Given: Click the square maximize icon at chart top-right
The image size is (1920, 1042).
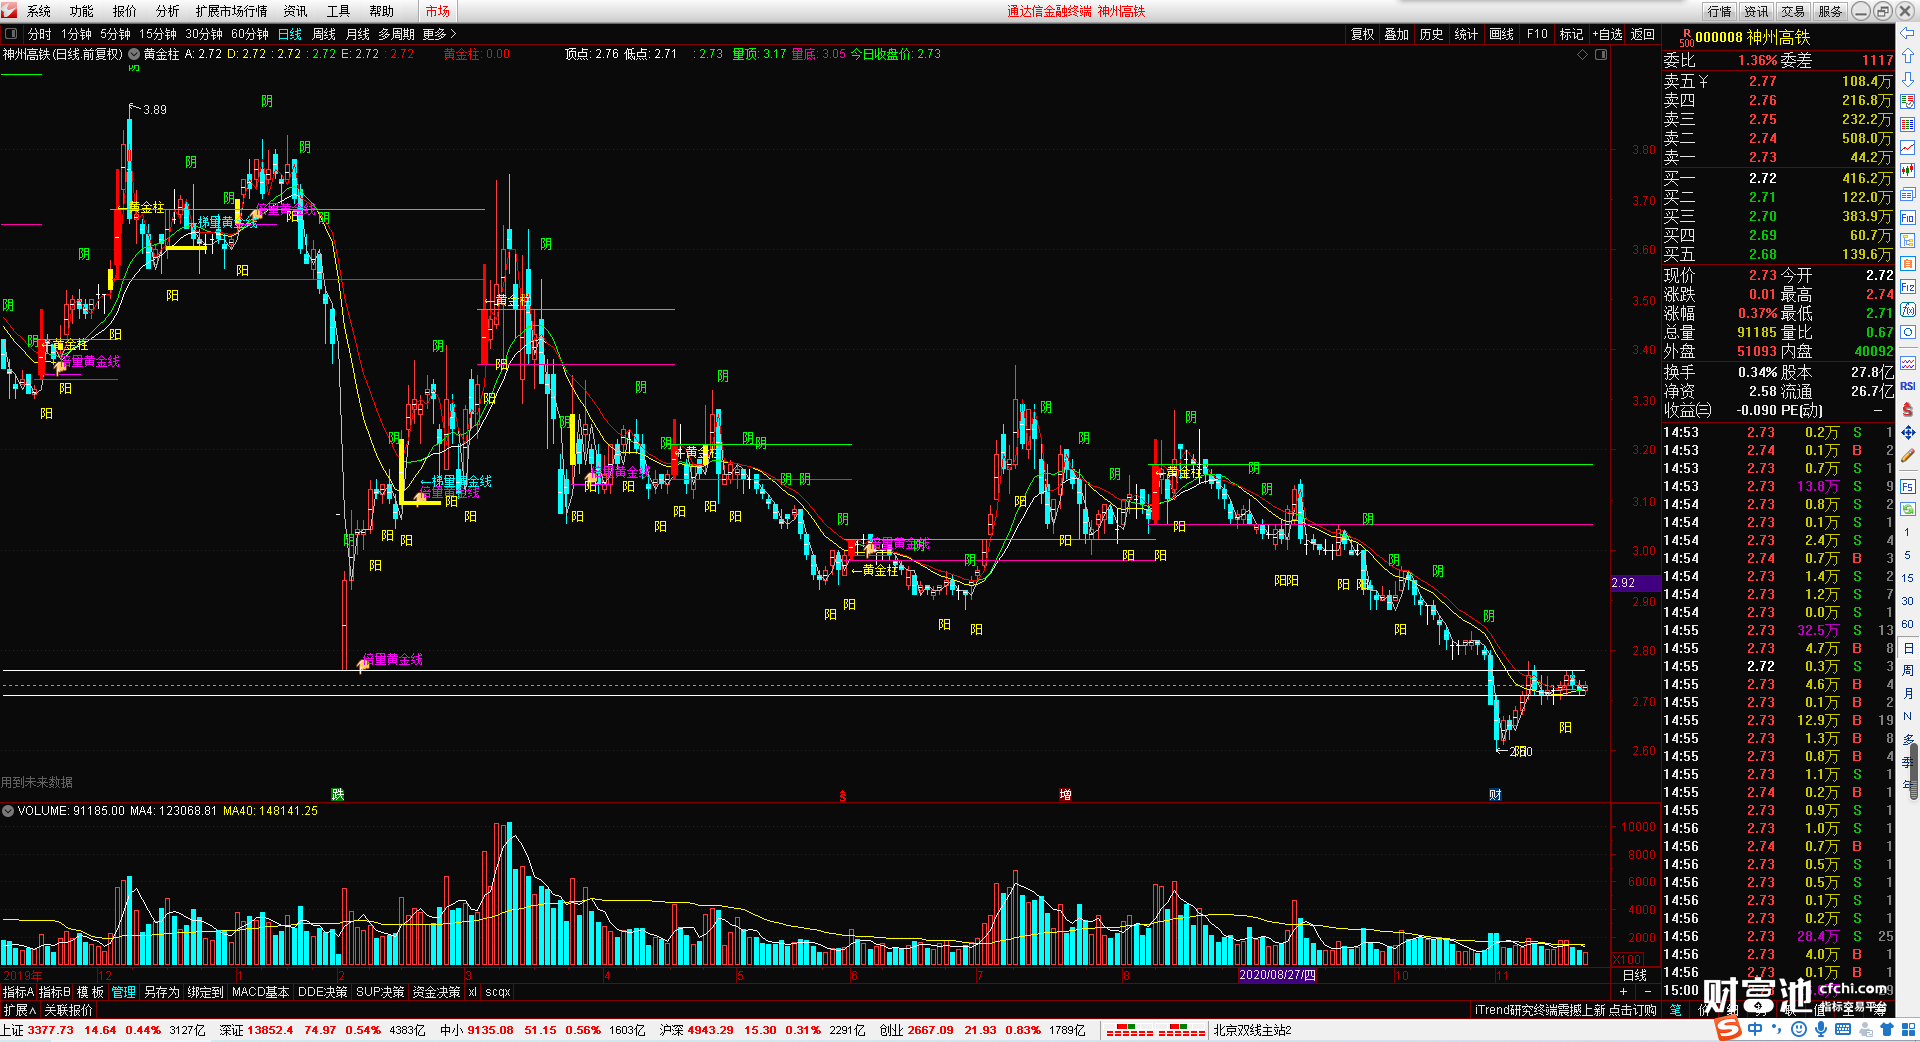Looking at the screenshot, I should pyautogui.click(x=1601, y=54).
